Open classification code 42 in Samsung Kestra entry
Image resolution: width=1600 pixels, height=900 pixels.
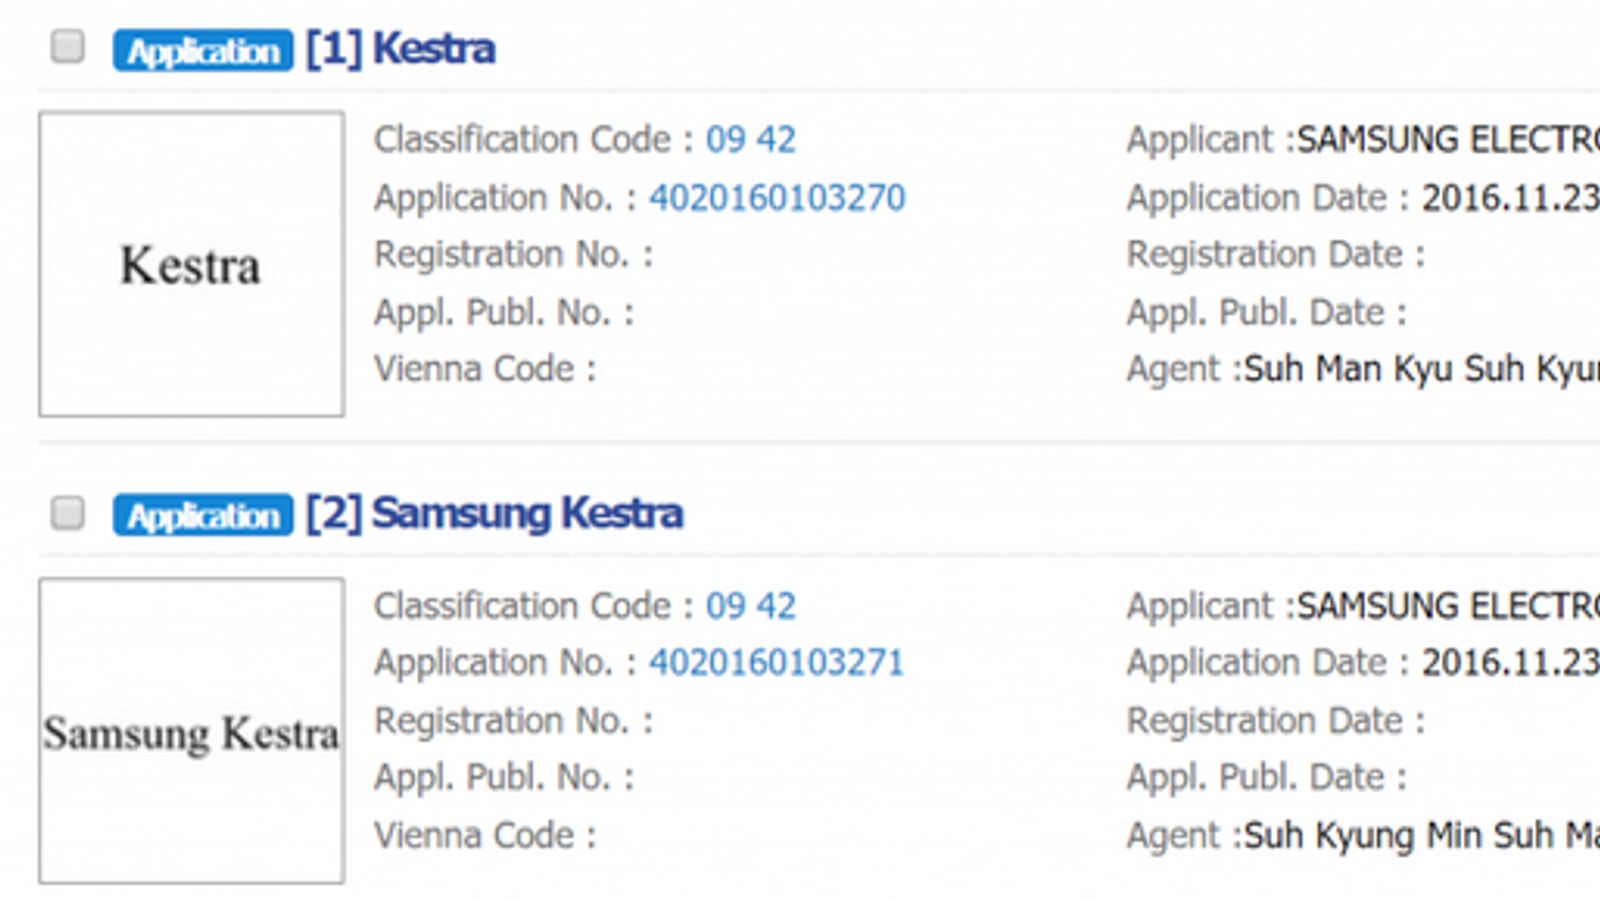[776, 606]
